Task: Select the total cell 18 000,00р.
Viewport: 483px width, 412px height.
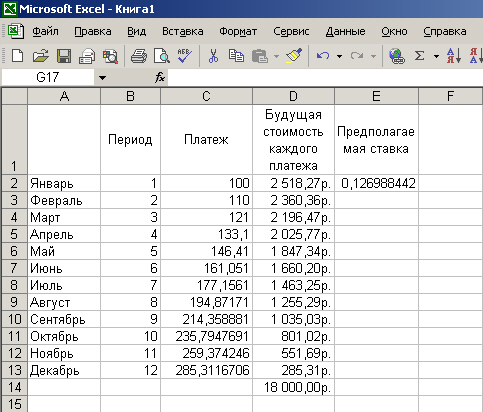Action: pyautogui.click(x=293, y=387)
